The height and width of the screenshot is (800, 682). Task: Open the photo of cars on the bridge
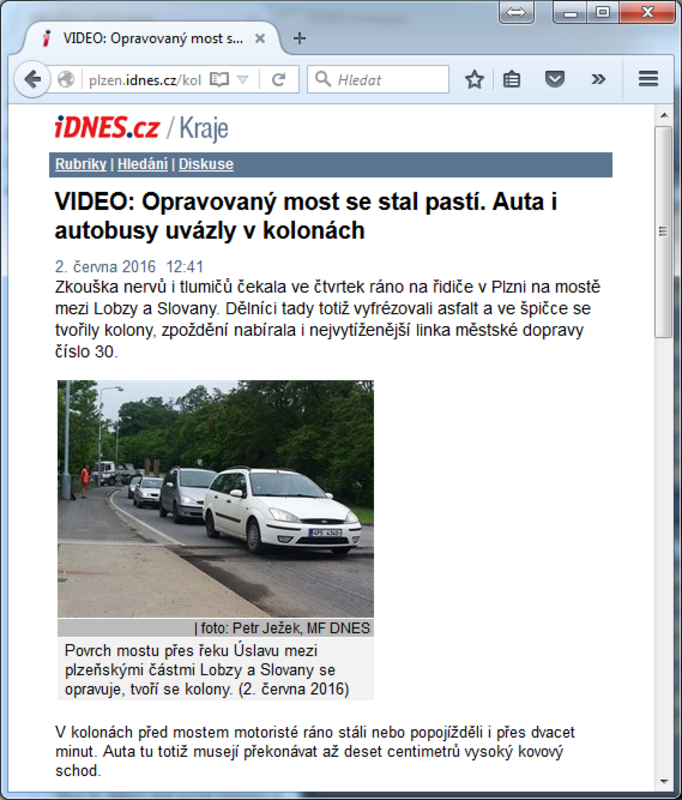click(x=215, y=498)
